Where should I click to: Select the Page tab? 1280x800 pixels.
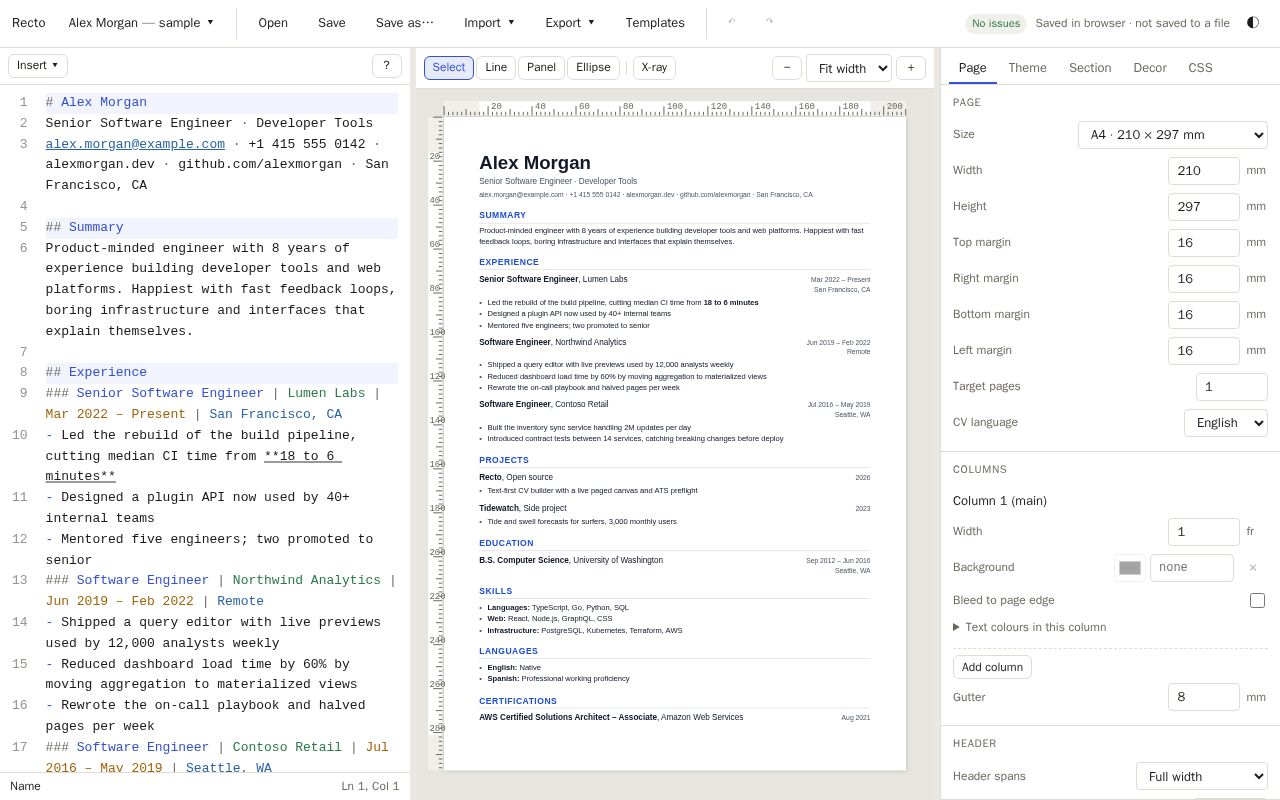pos(972,68)
